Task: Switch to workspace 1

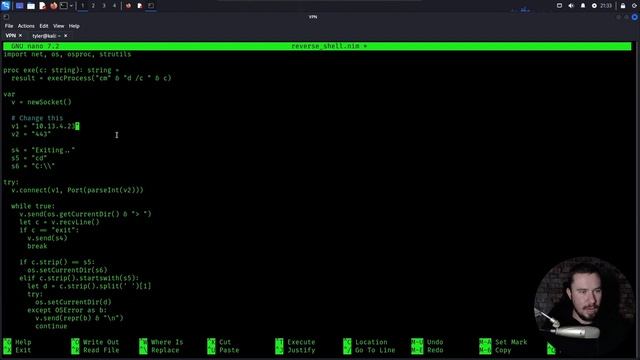Action: 82,6
